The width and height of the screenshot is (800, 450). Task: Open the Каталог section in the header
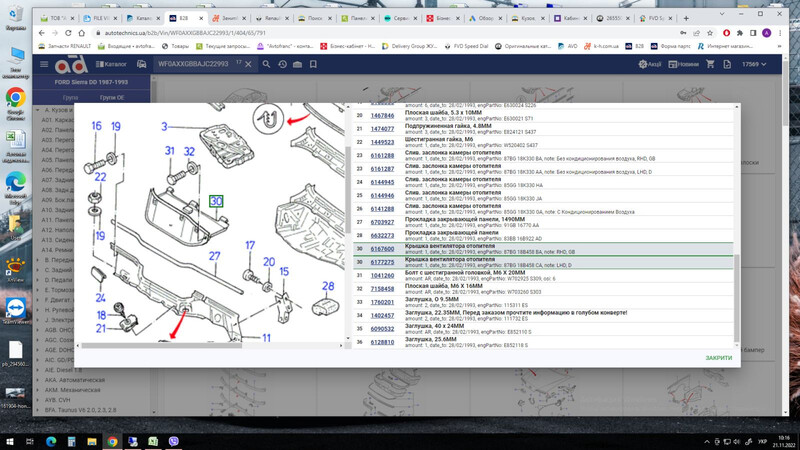click(x=111, y=64)
